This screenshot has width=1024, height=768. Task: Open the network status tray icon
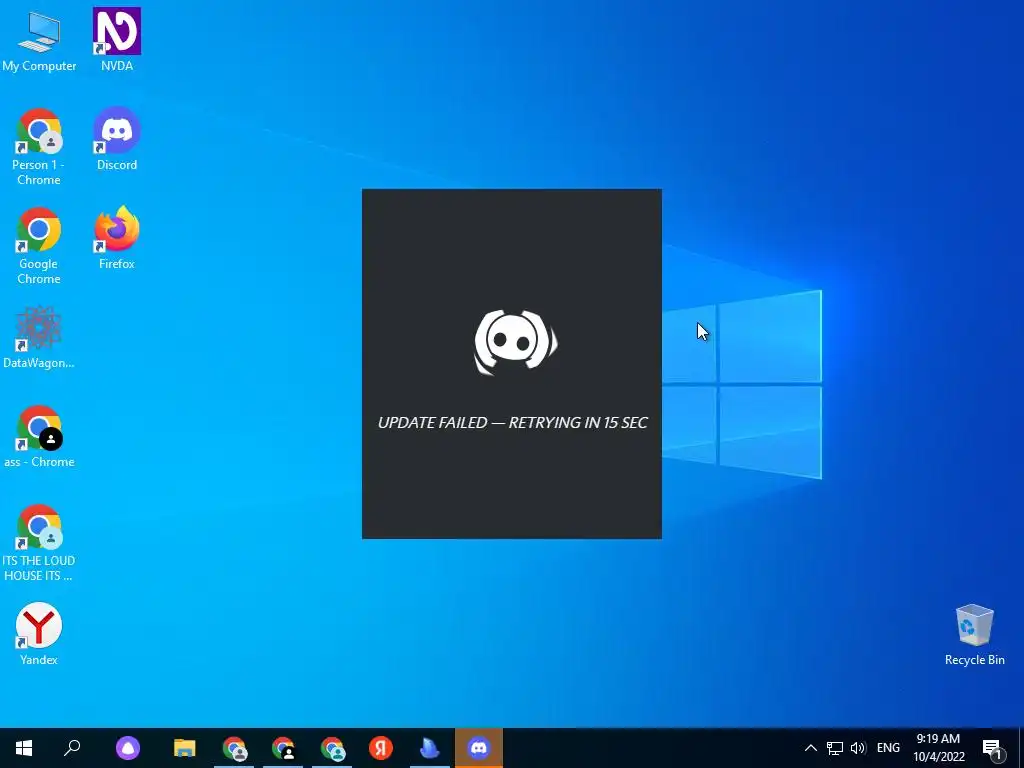coord(835,748)
